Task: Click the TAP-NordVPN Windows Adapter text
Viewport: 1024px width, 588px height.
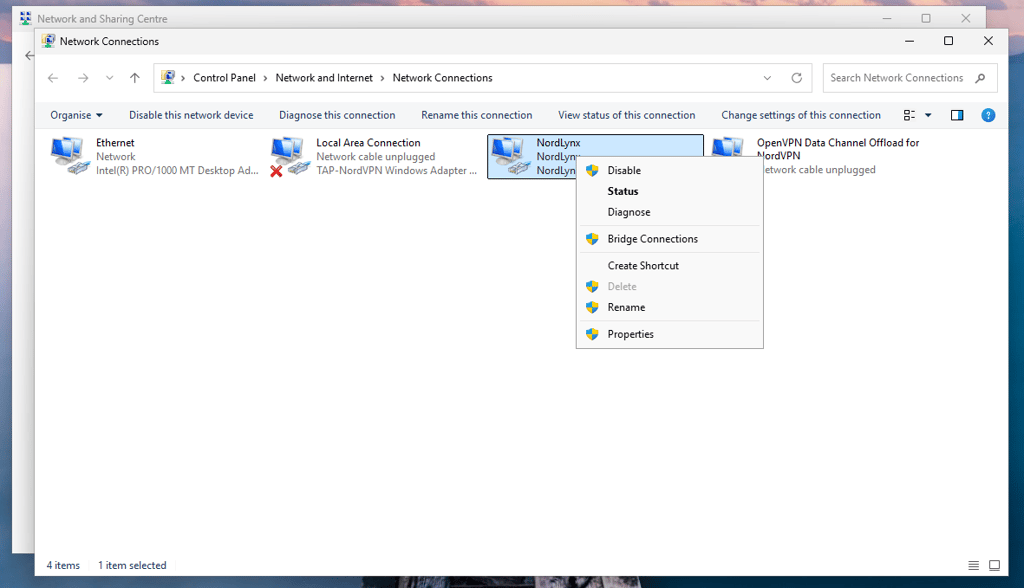Action: click(396, 171)
